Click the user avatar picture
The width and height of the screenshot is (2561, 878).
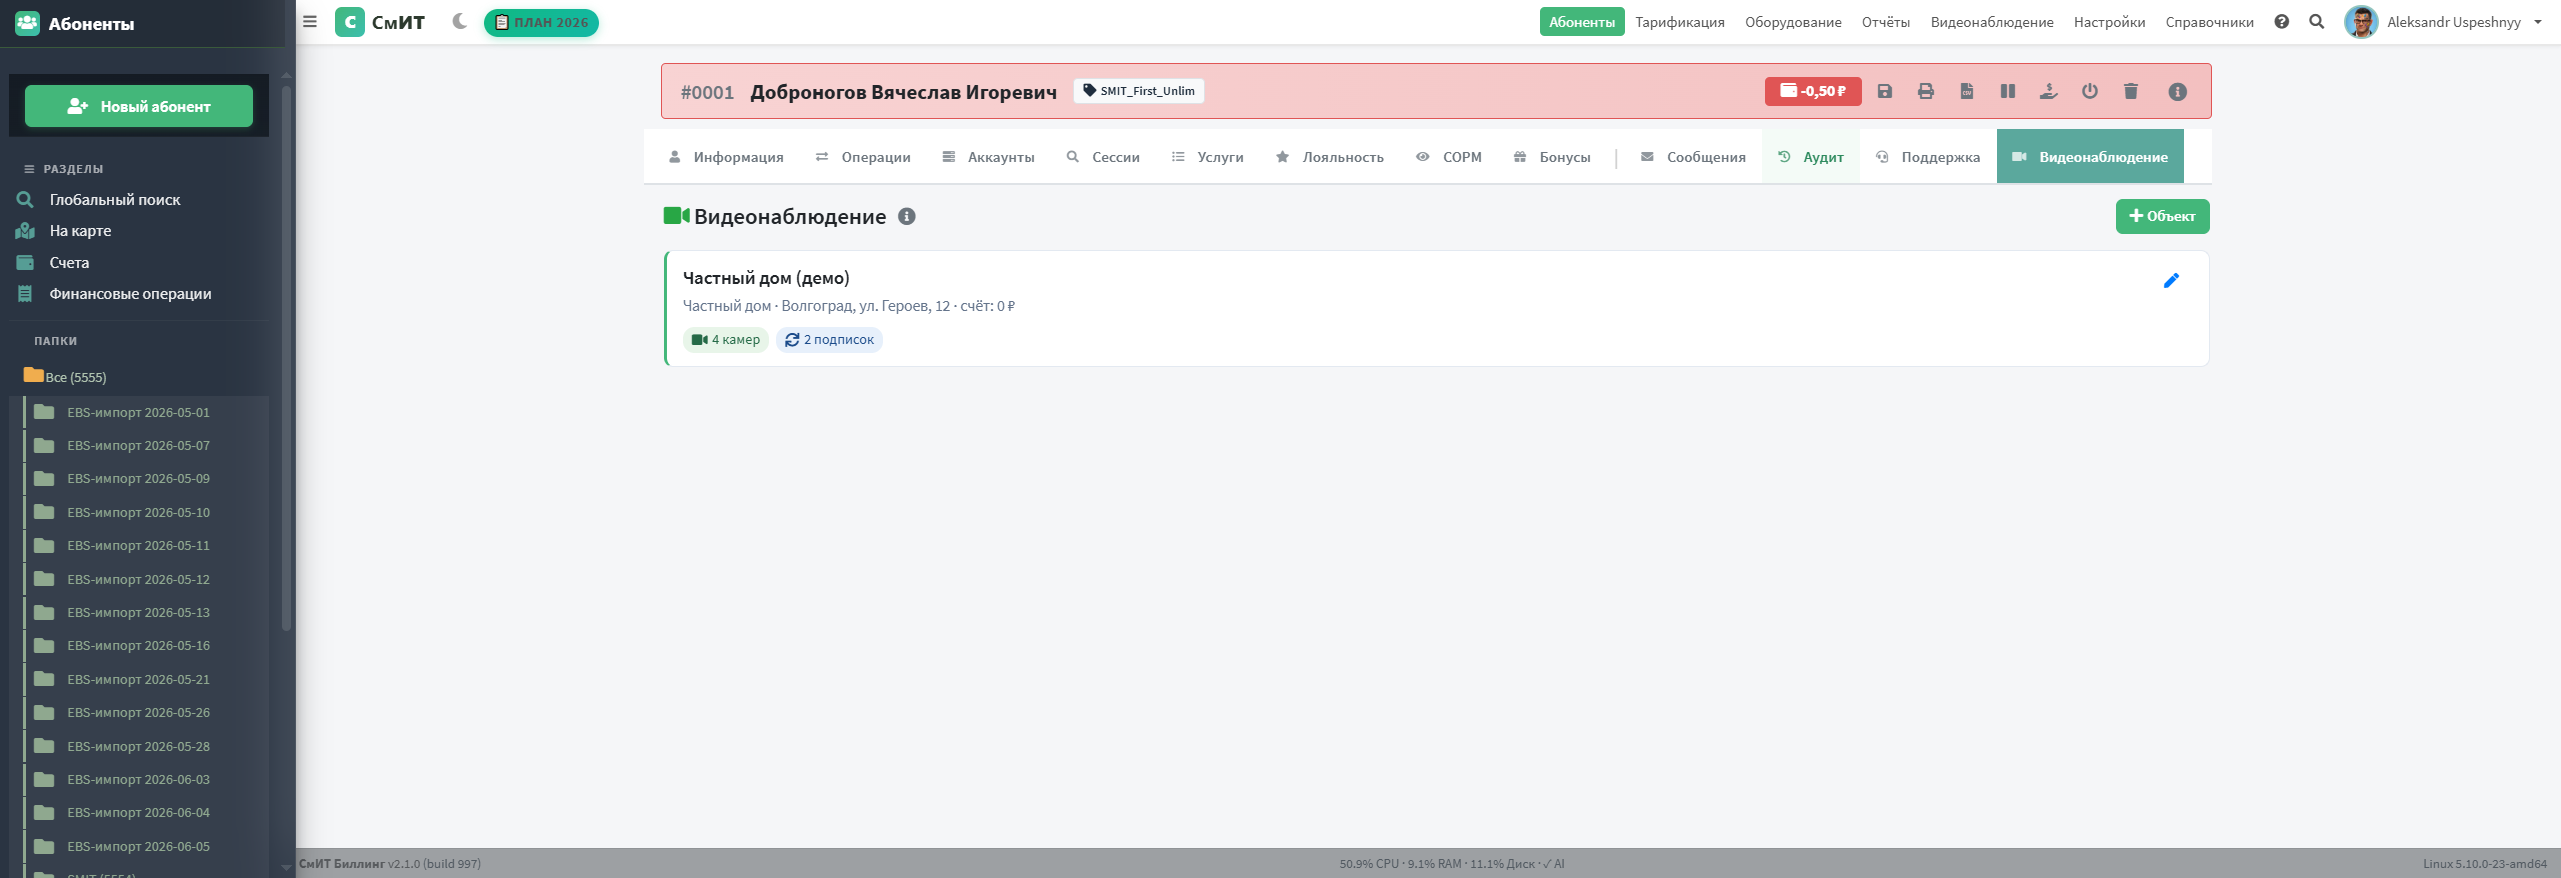pos(2361,22)
